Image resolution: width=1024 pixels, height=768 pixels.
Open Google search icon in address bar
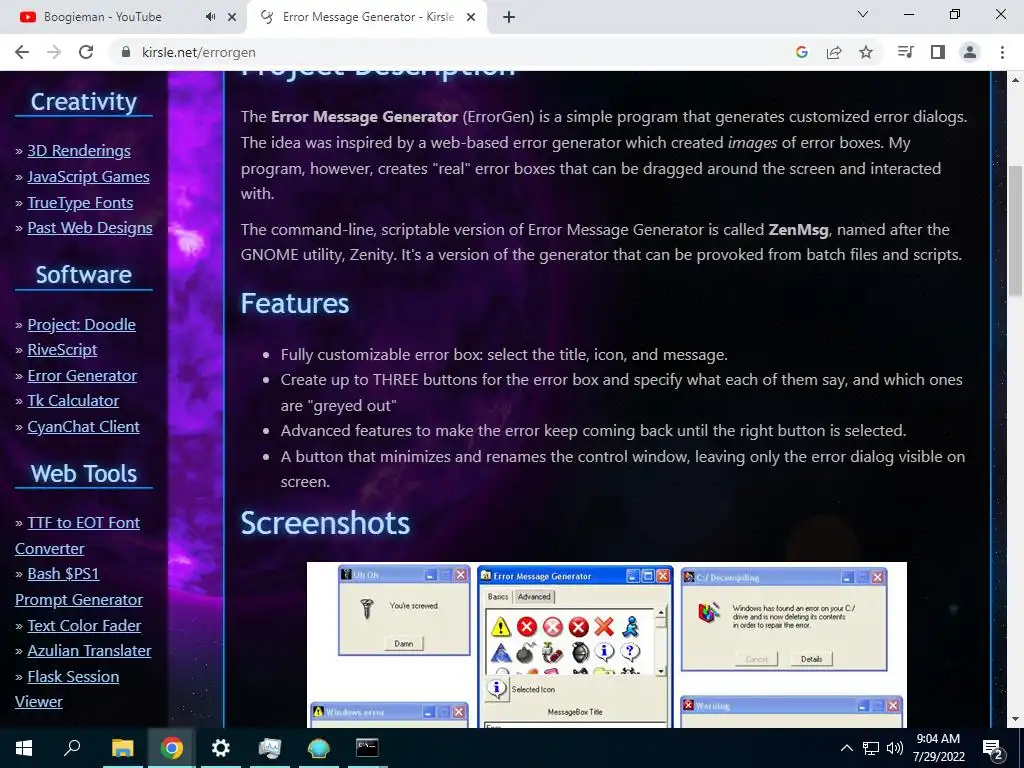click(801, 52)
